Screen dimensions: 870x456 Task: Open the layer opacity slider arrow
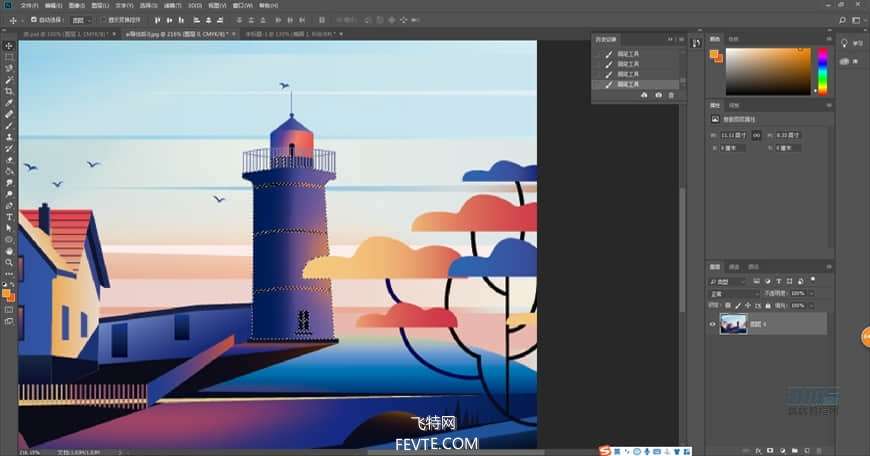coord(812,293)
